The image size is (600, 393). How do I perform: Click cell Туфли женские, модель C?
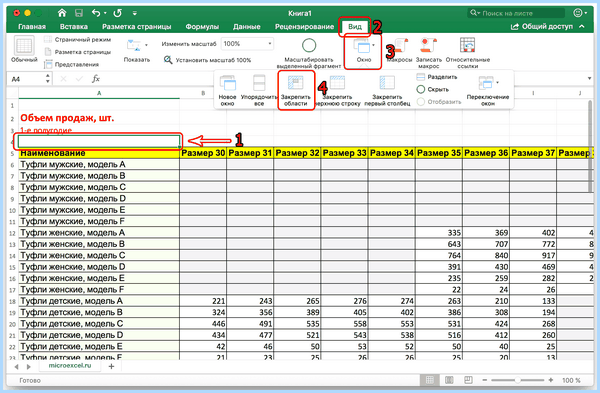point(99,256)
